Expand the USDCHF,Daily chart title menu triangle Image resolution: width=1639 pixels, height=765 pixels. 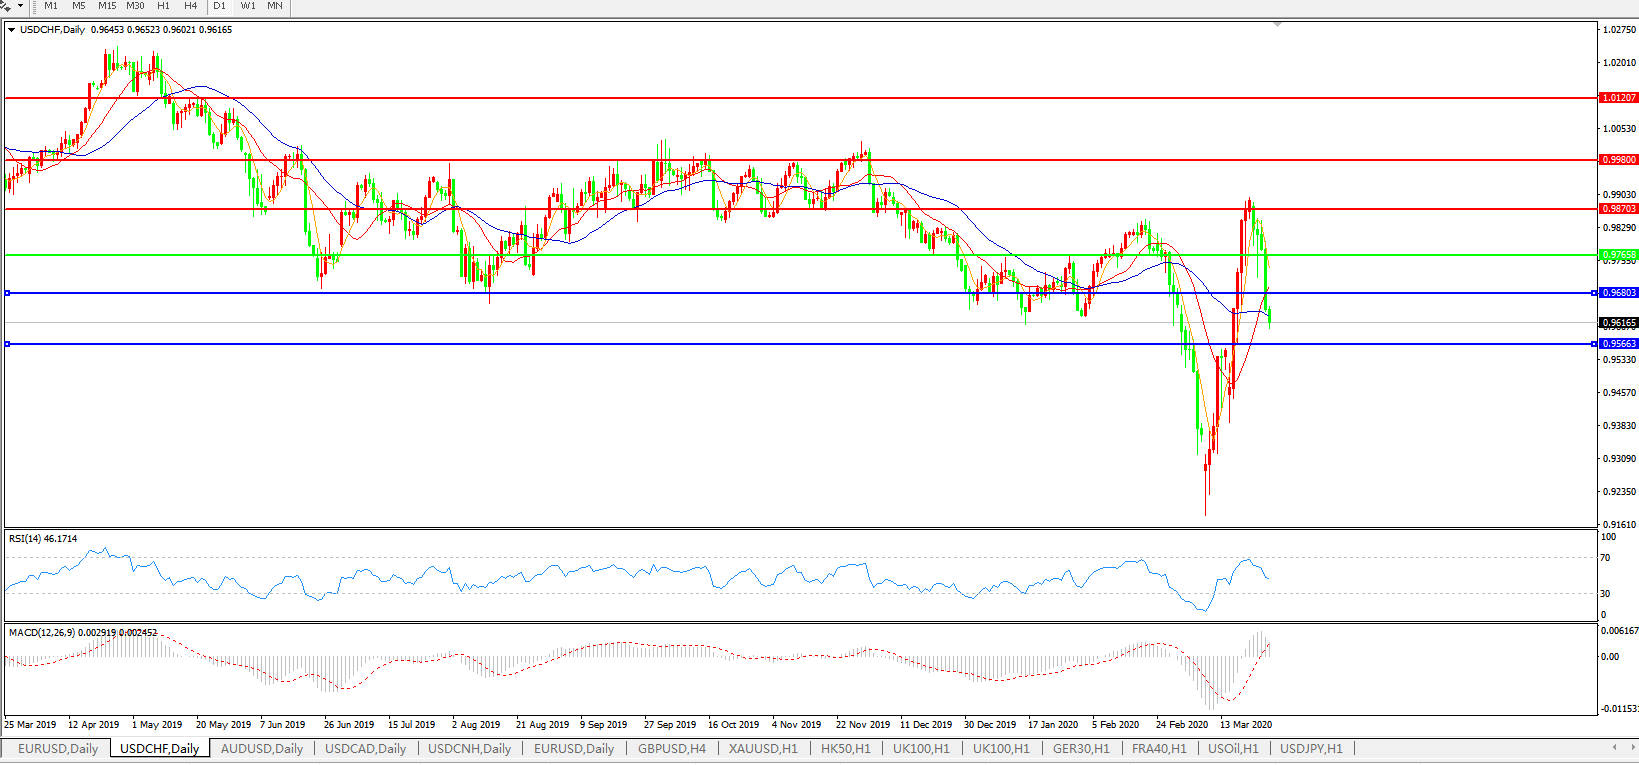(x=12, y=30)
